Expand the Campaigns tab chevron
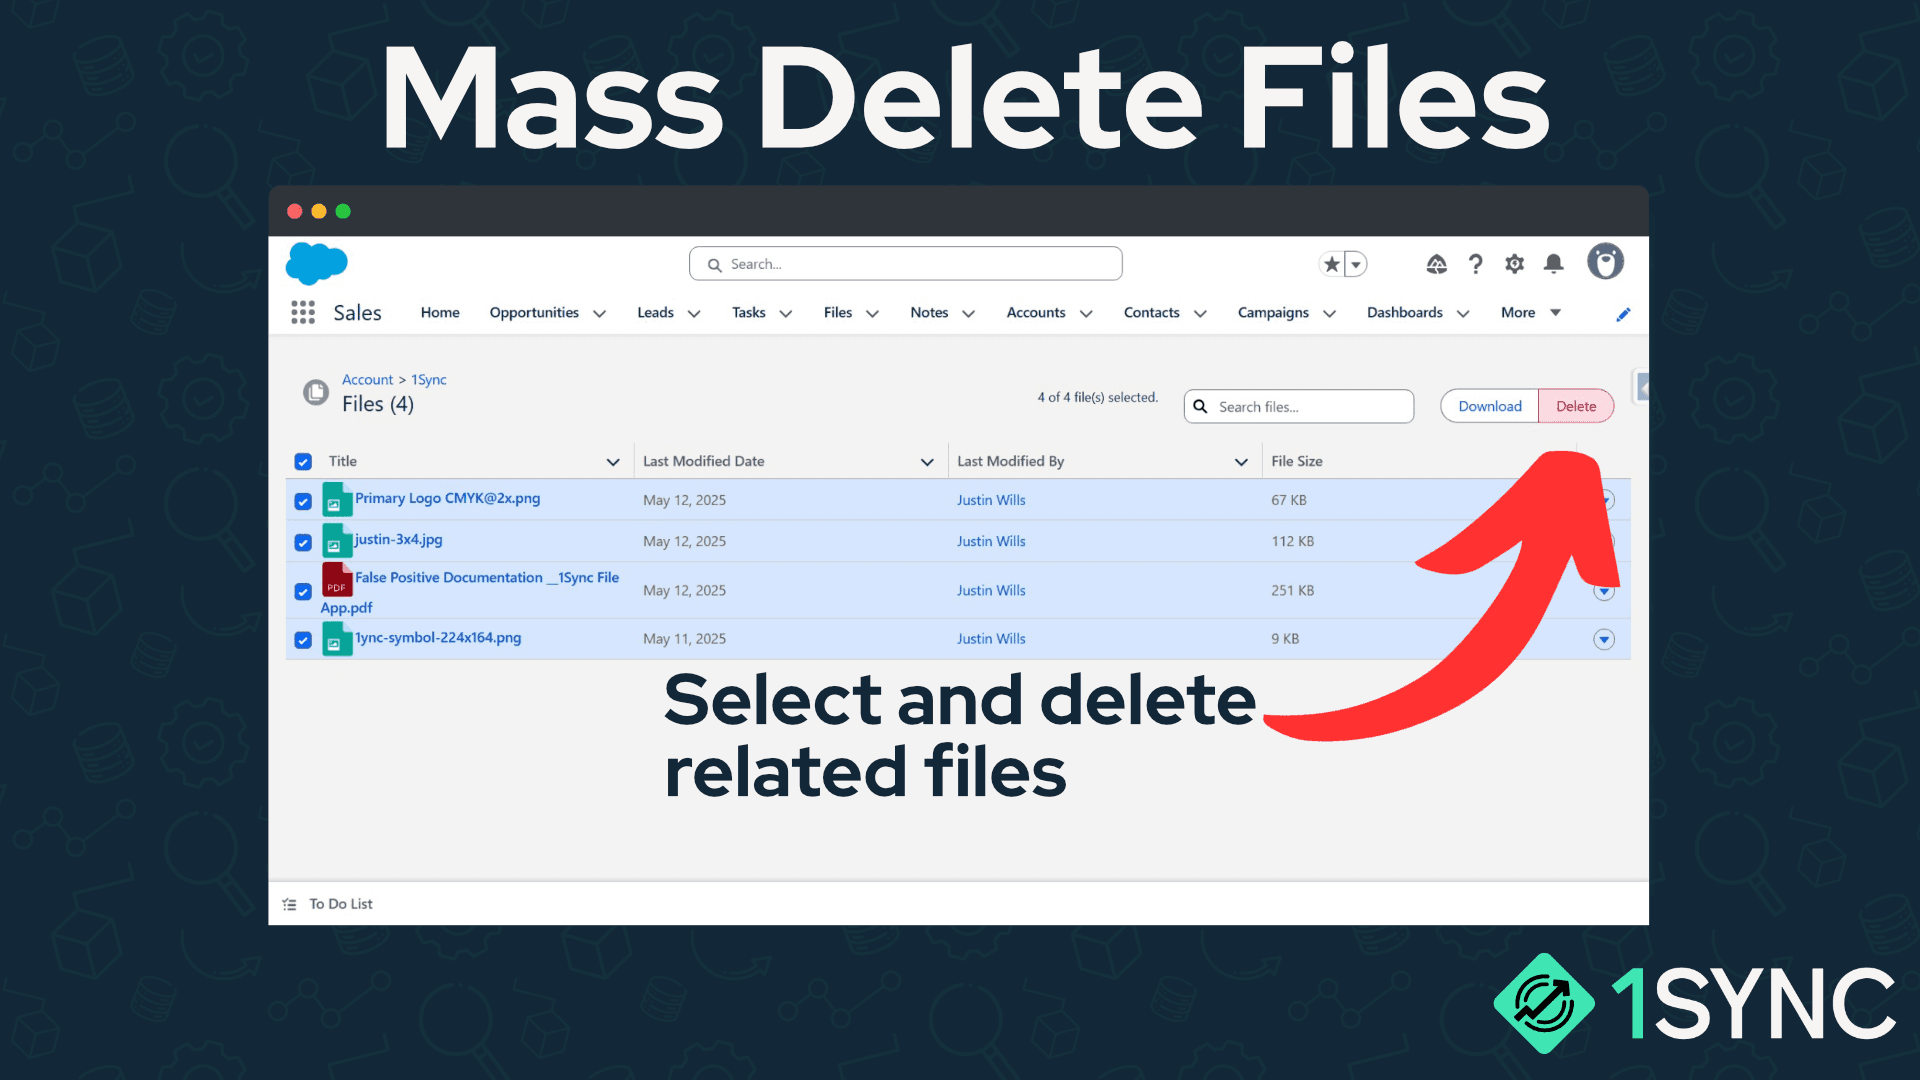1920x1080 pixels. pyautogui.click(x=1329, y=314)
